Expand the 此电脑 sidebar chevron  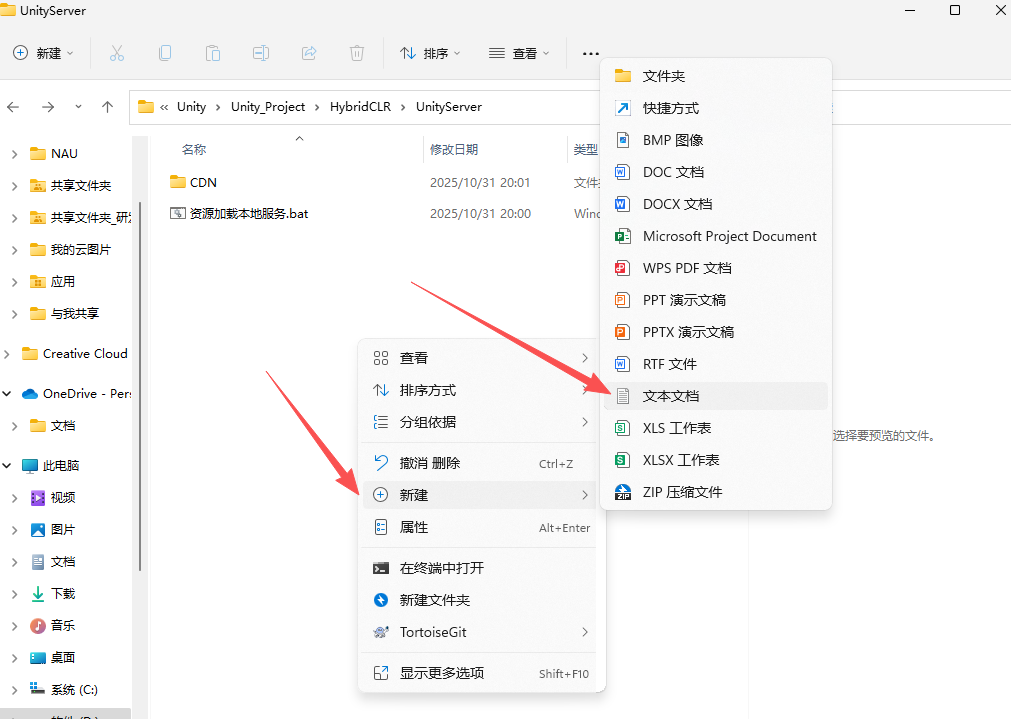(8, 465)
